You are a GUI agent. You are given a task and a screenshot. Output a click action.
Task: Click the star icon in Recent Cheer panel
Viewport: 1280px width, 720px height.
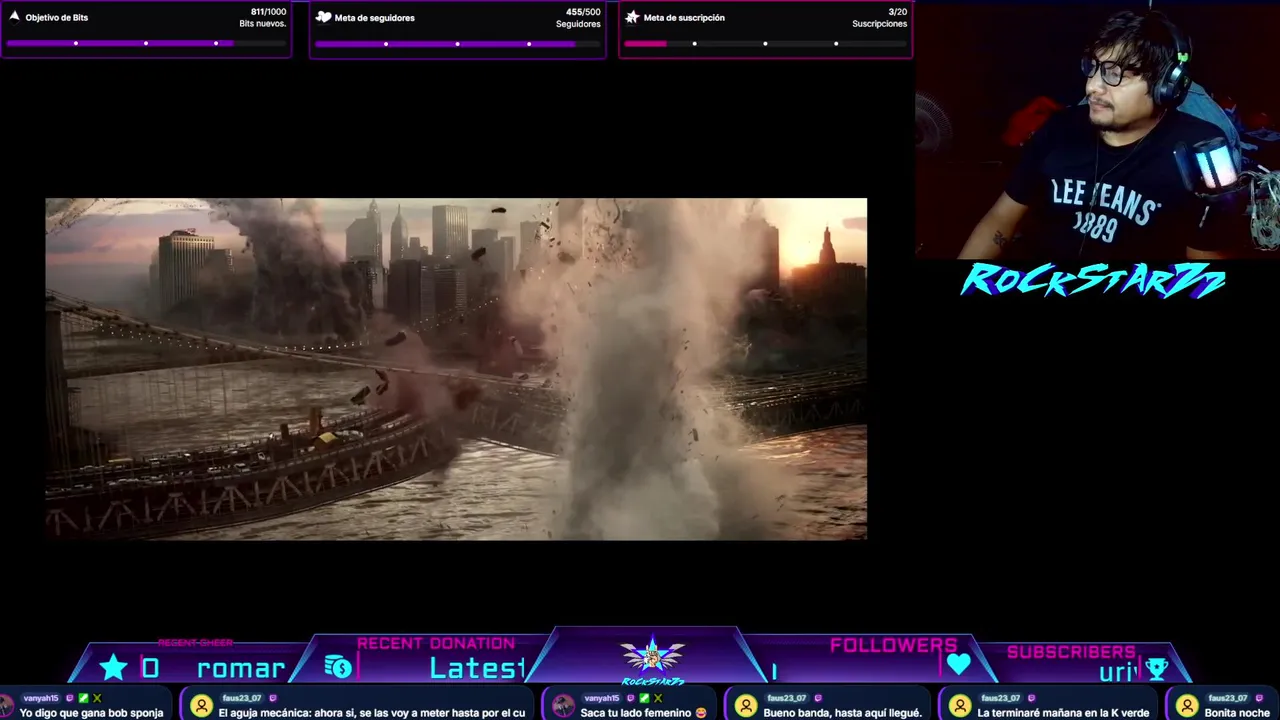tap(114, 668)
